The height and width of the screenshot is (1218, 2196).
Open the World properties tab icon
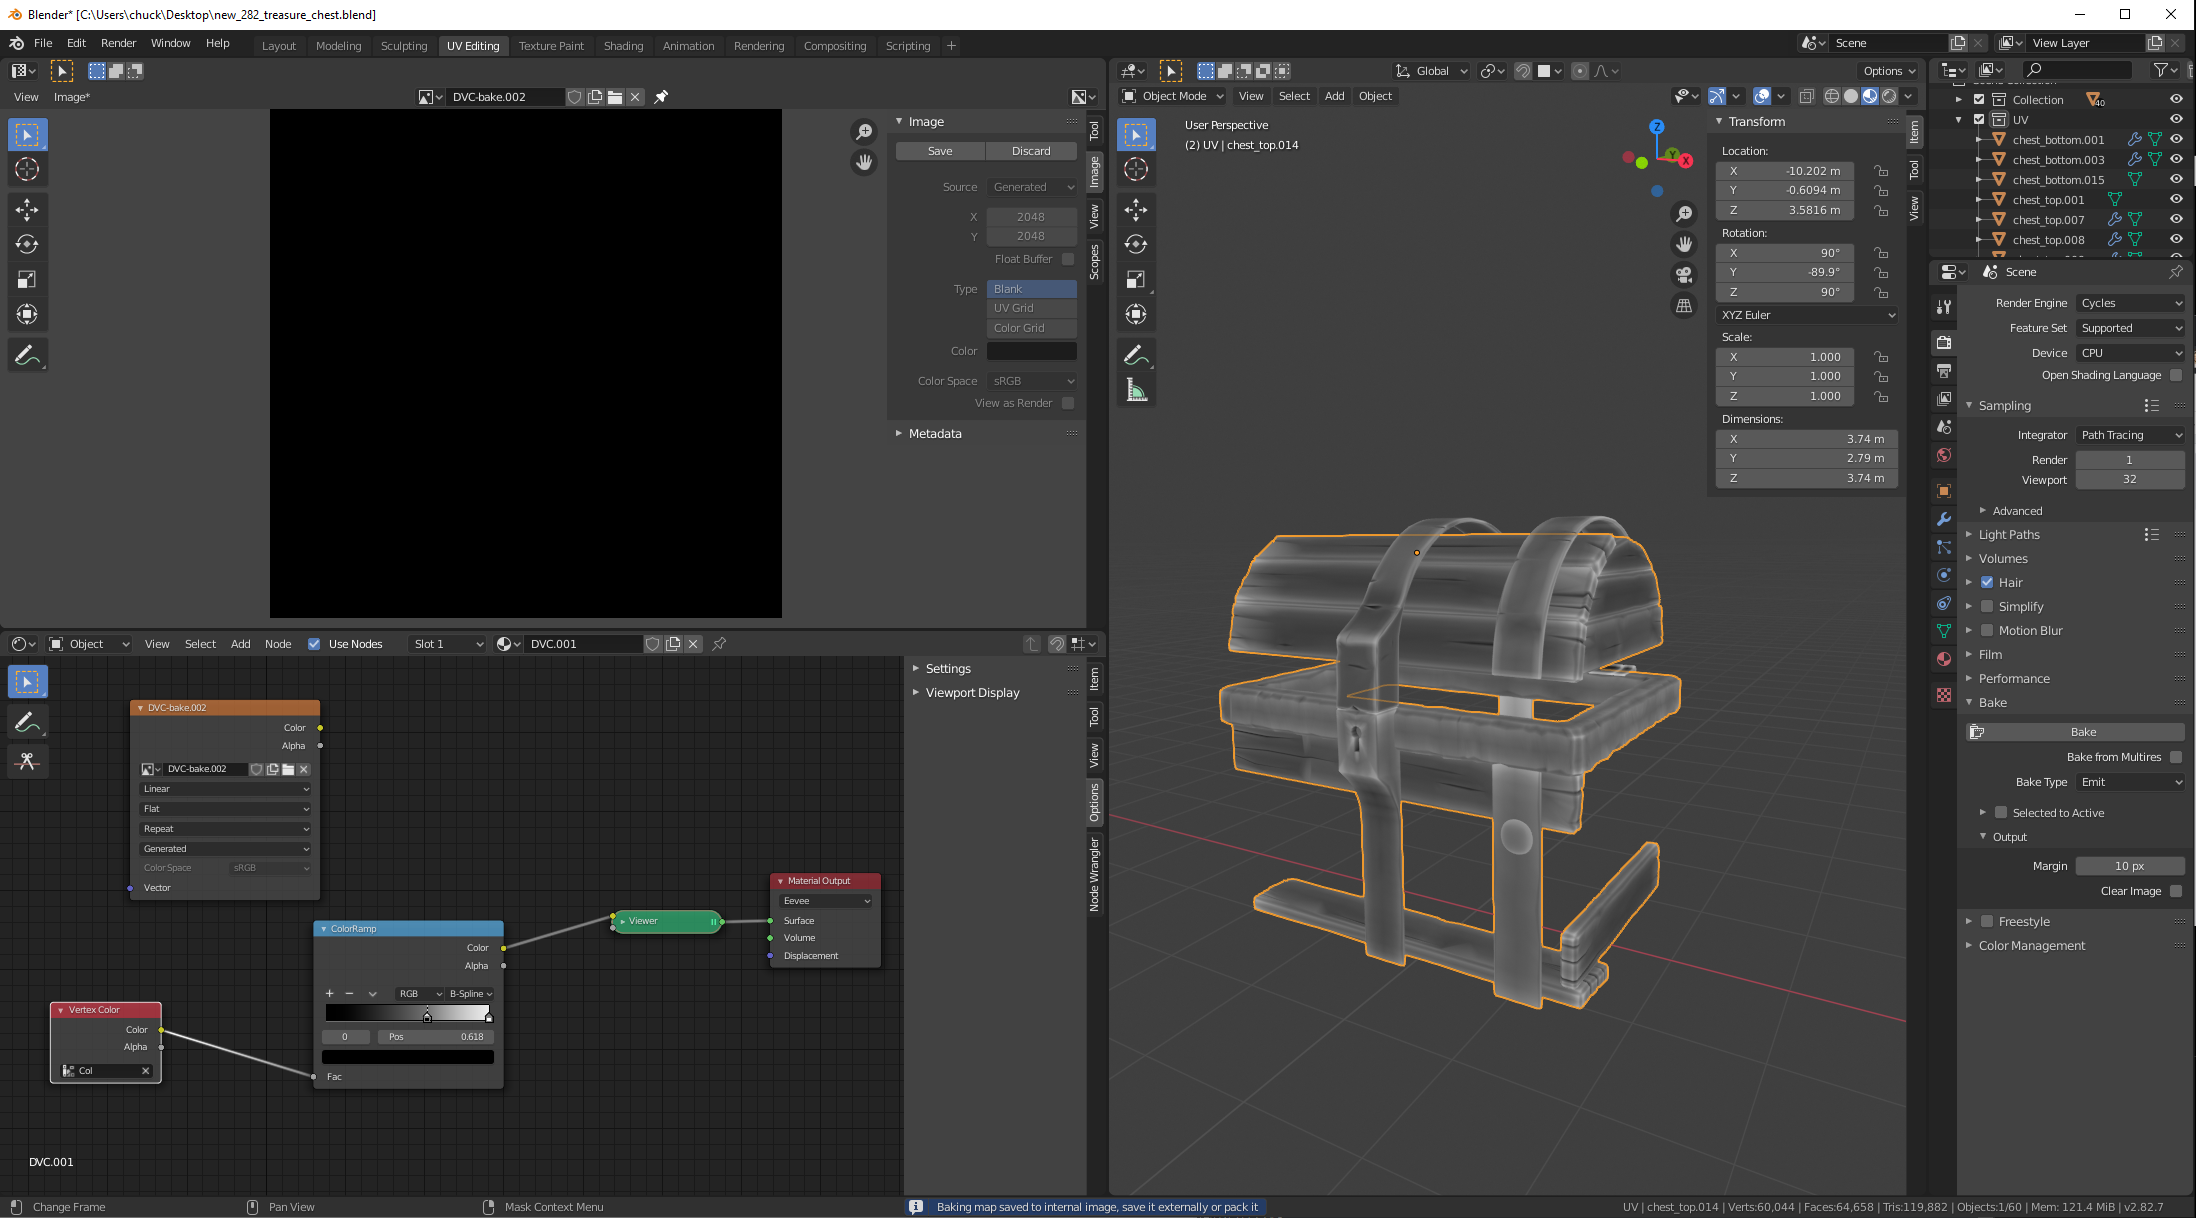pyautogui.click(x=1943, y=455)
